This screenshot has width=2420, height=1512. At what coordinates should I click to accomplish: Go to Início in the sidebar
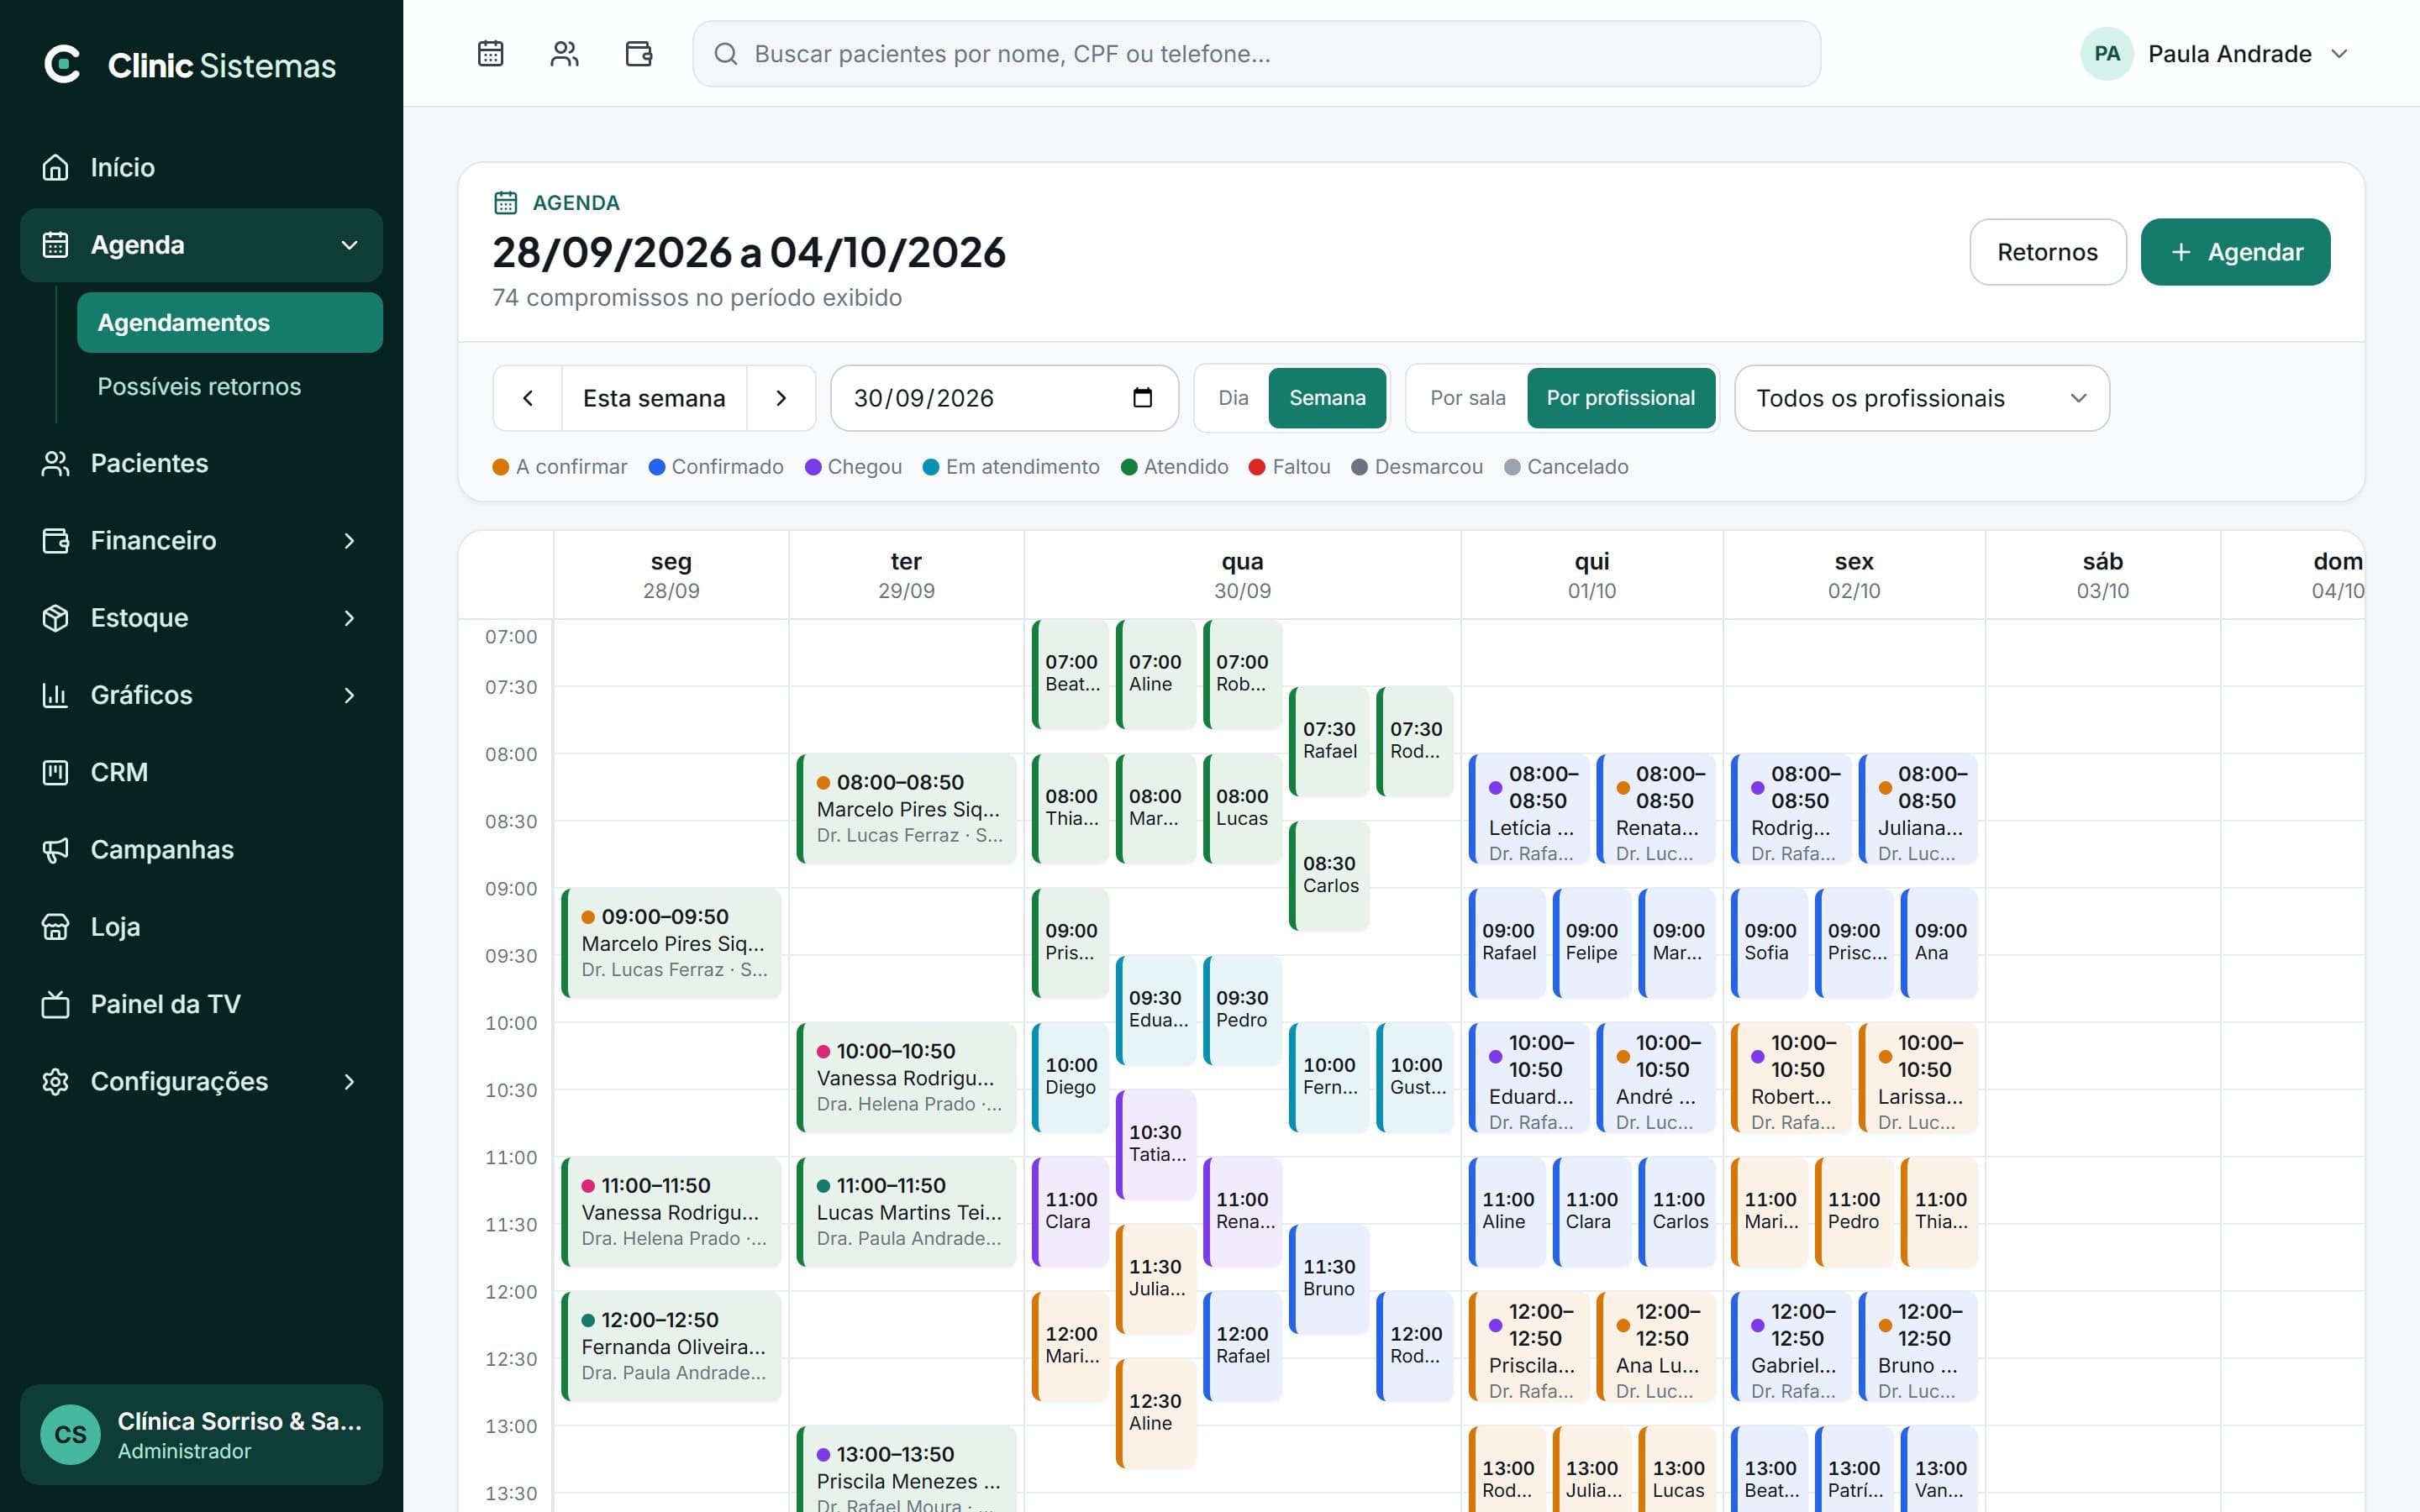201,167
